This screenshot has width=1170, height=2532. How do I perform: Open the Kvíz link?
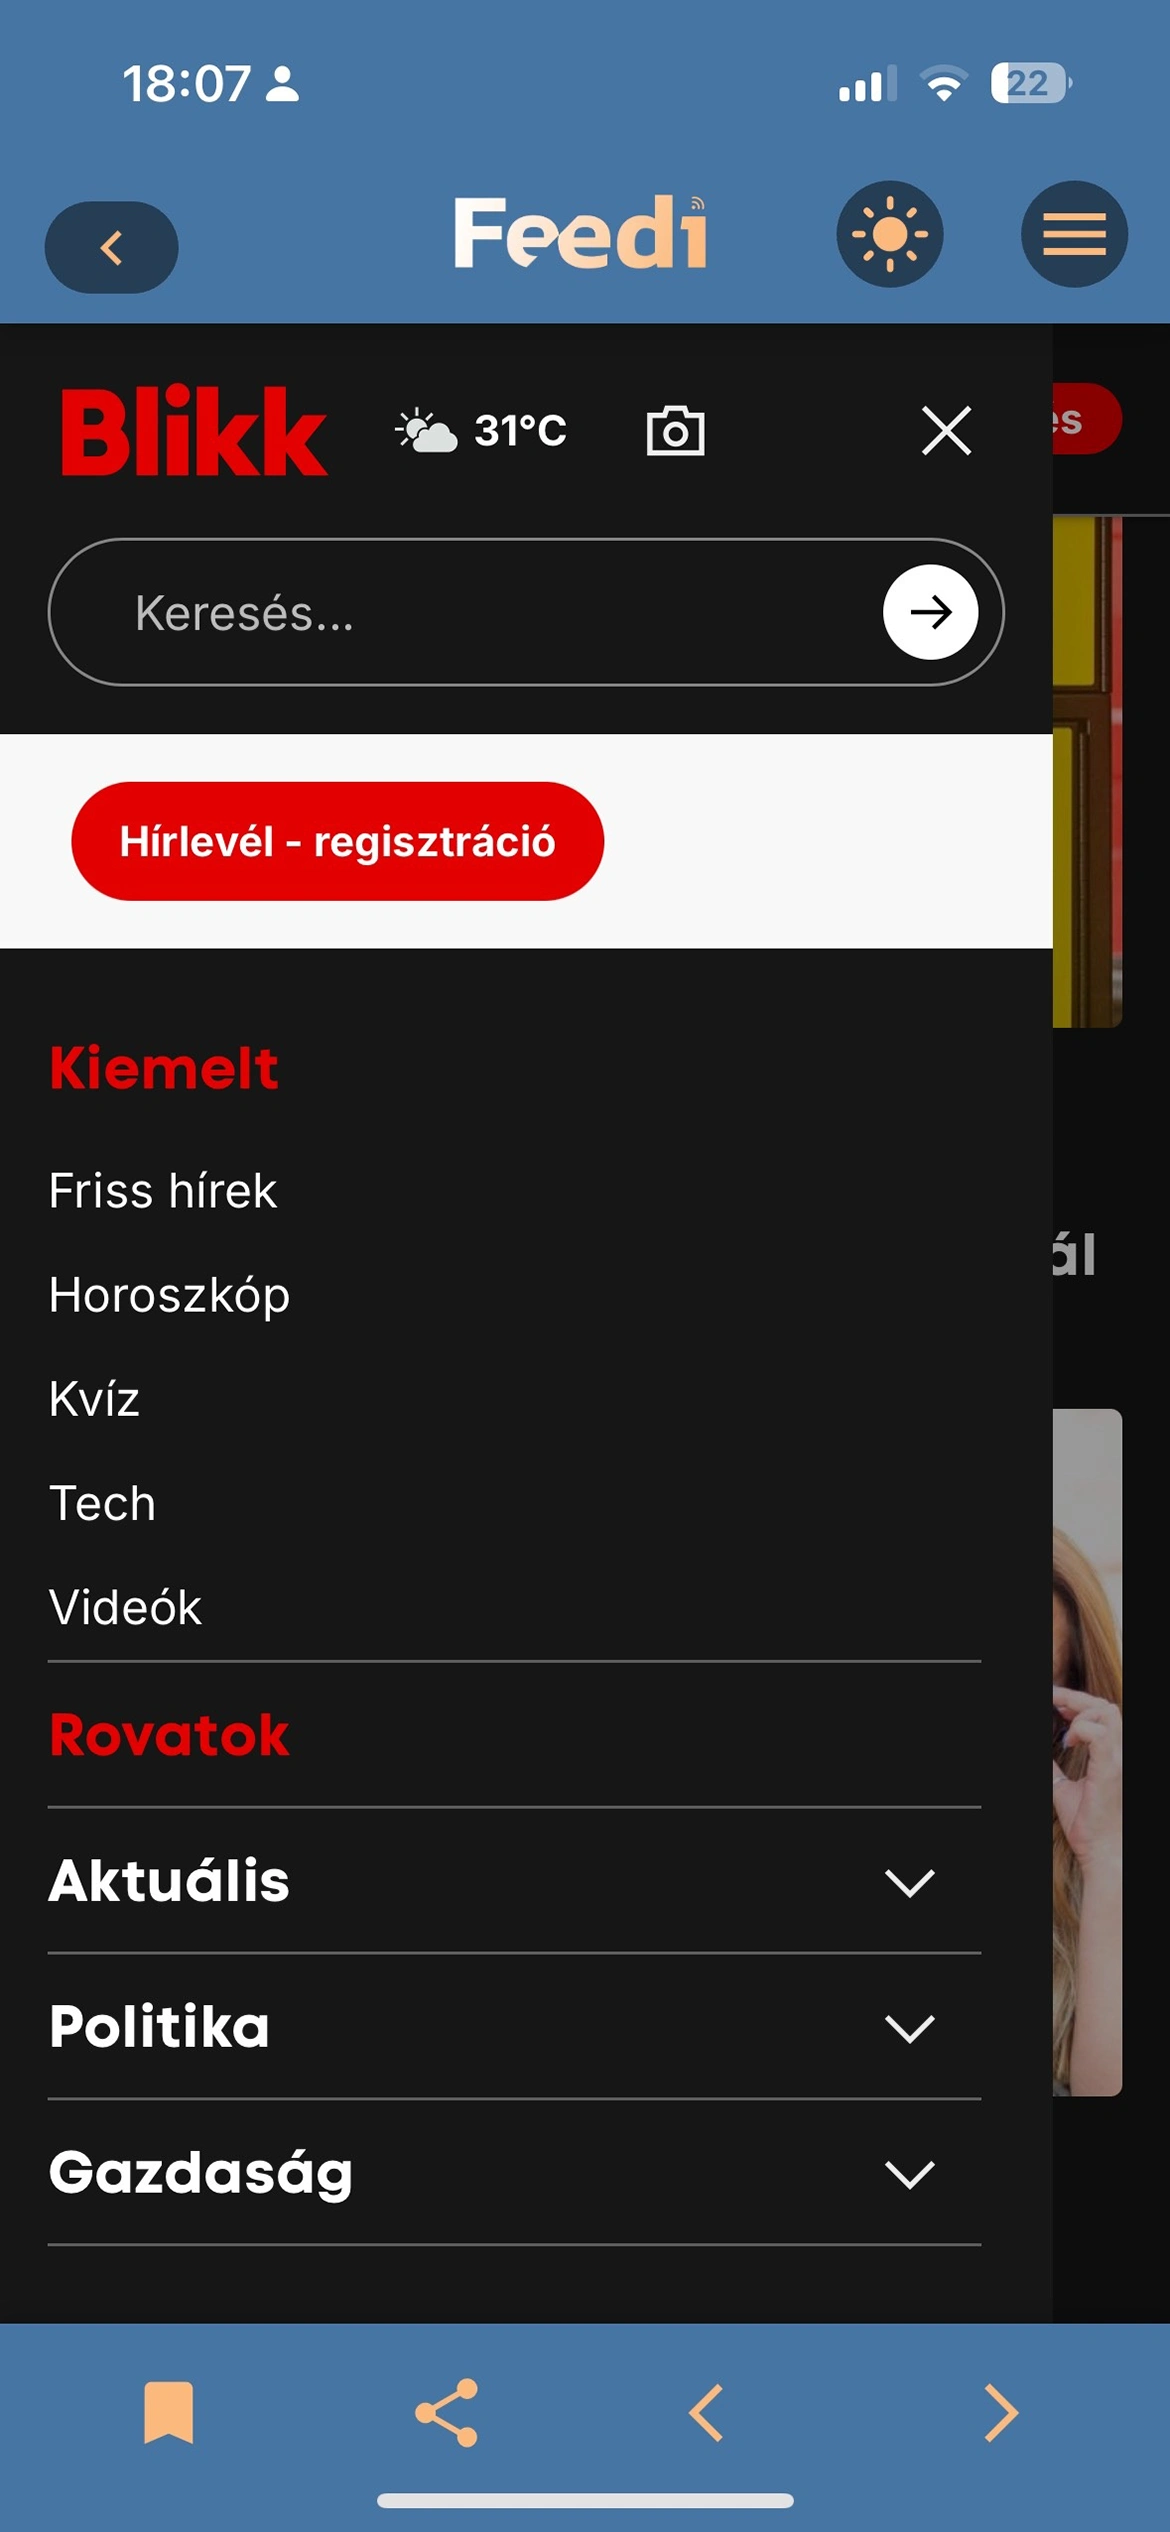[94, 1399]
